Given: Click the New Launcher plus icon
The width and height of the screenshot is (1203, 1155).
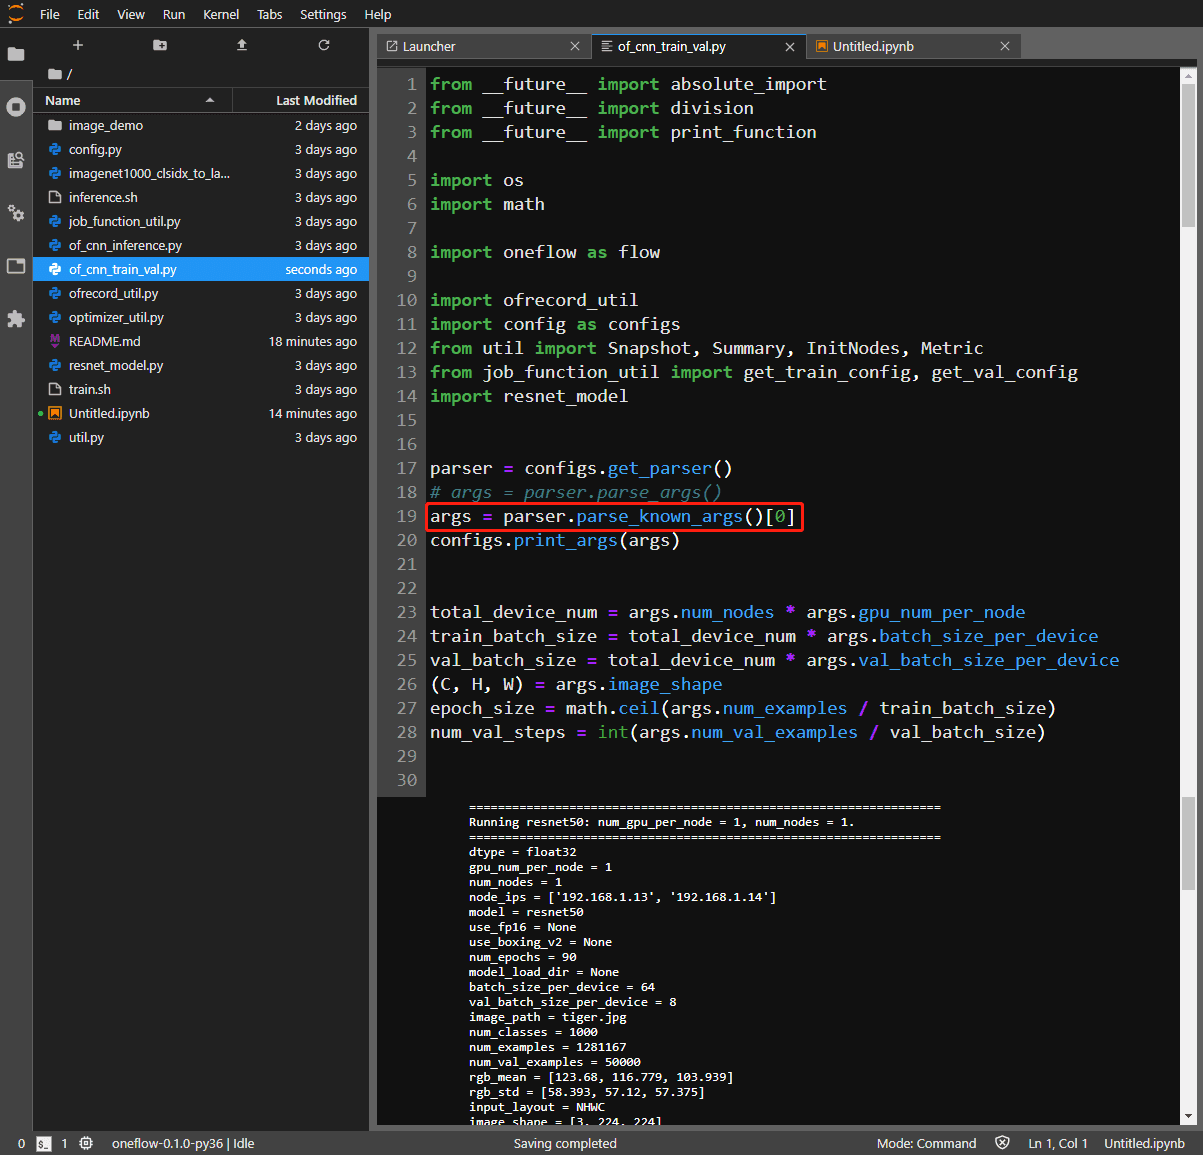Looking at the screenshot, I should point(78,45).
